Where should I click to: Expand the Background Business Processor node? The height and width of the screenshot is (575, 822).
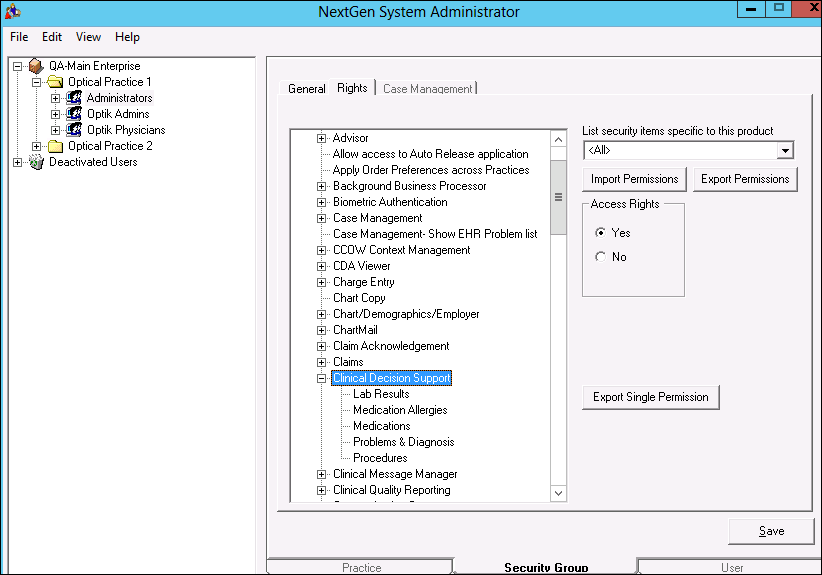pos(321,187)
